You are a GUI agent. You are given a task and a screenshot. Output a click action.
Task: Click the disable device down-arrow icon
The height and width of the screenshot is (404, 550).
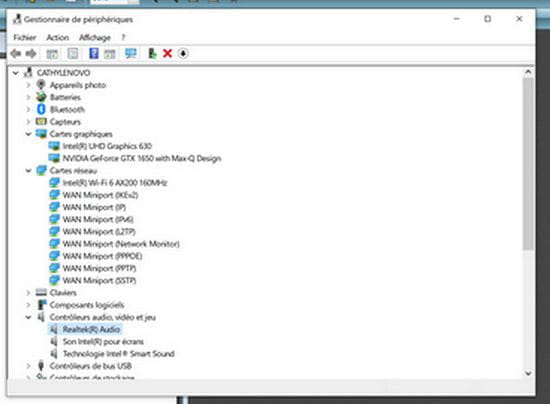click(x=183, y=54)
